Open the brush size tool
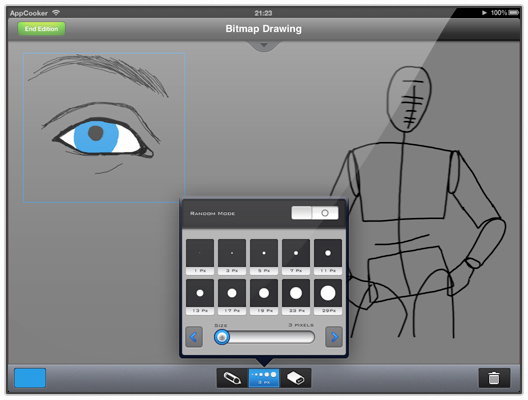This screenshot has width=528, height=400. pyautogui.click(x=264, y=378)
